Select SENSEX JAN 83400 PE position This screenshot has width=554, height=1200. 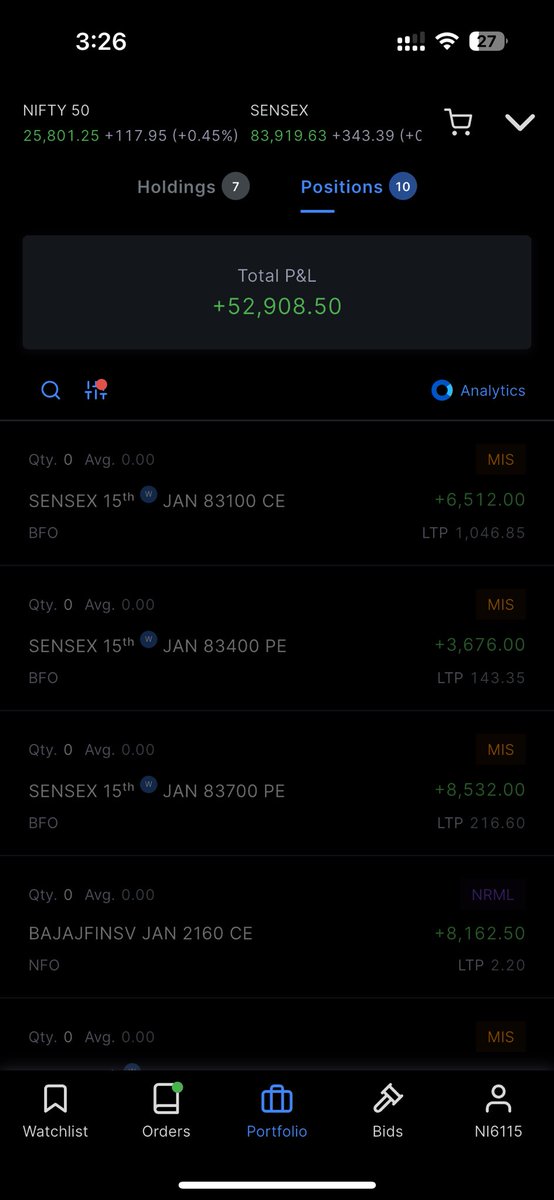277,639
